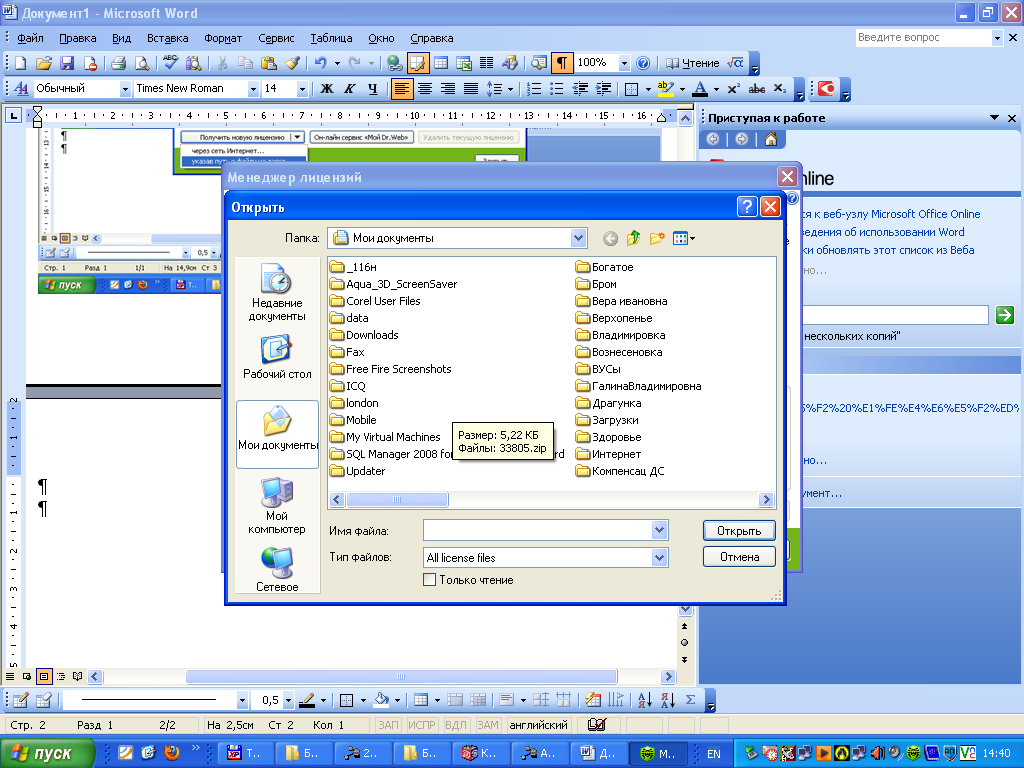Click the Spelling check ABC icon
This screenshot has height=768, width=1024.
click(170, 63)
